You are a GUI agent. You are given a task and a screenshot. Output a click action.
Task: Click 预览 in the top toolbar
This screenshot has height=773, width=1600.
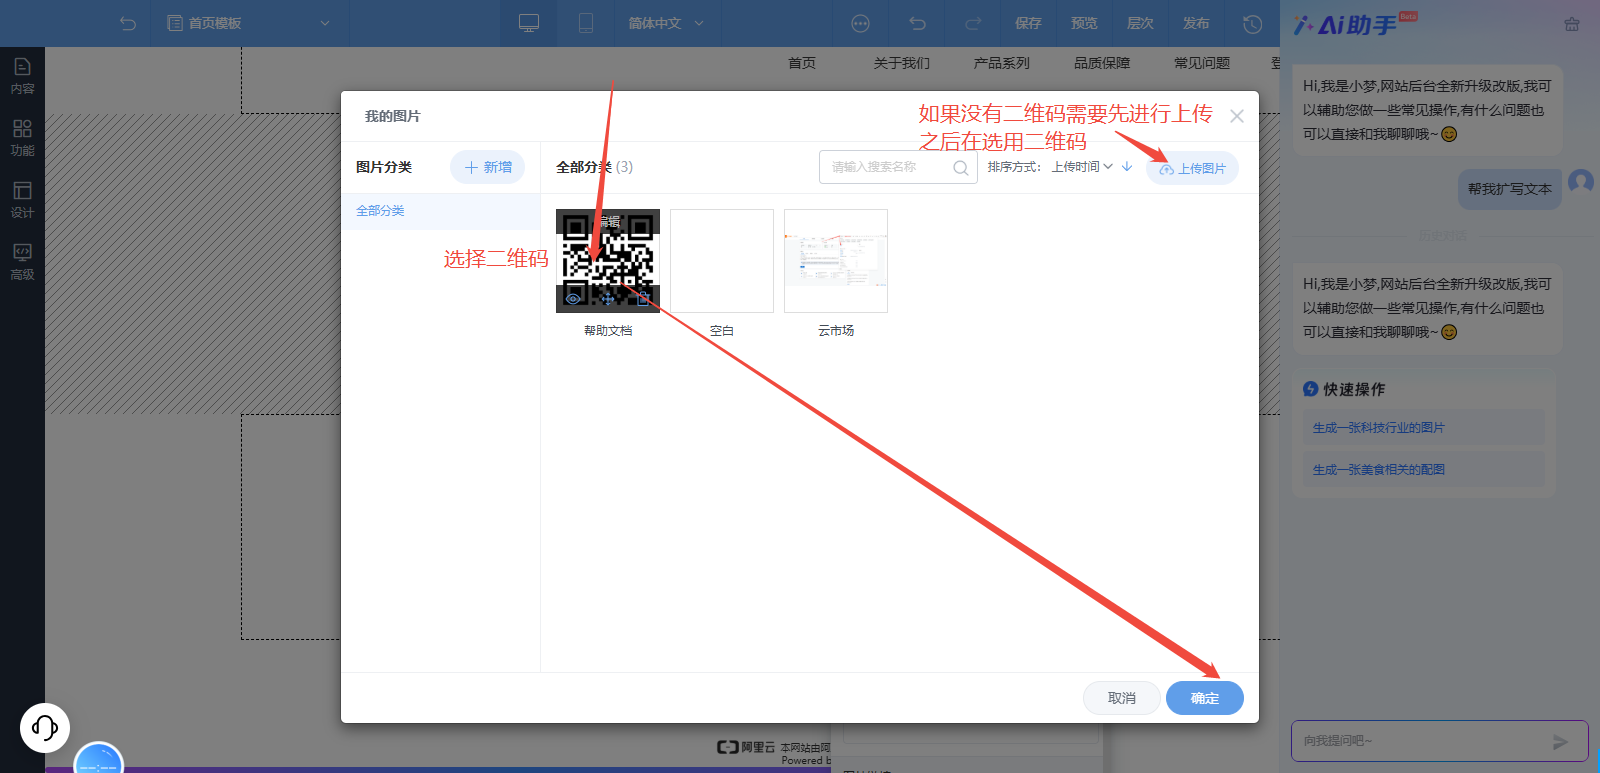pyautogui.click(x=1084, y=23)
